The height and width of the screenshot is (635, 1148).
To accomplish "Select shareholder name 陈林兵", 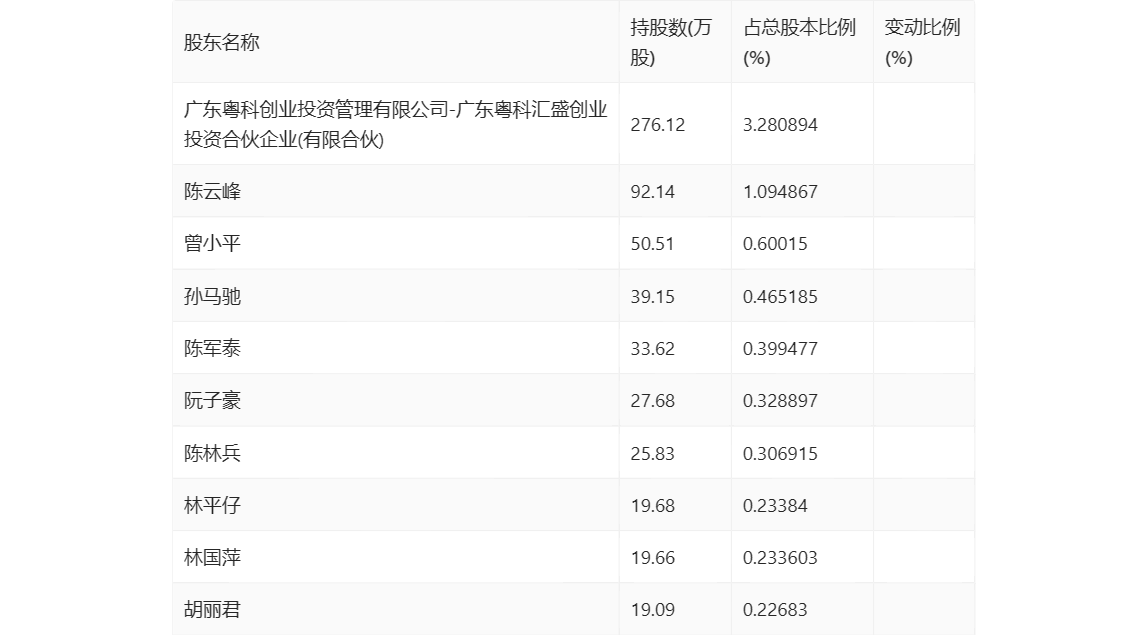I will coord(212,453).
